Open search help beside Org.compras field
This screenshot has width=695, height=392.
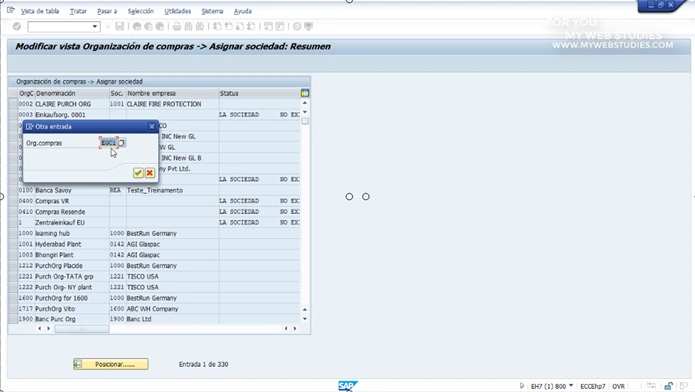[121, 143]
